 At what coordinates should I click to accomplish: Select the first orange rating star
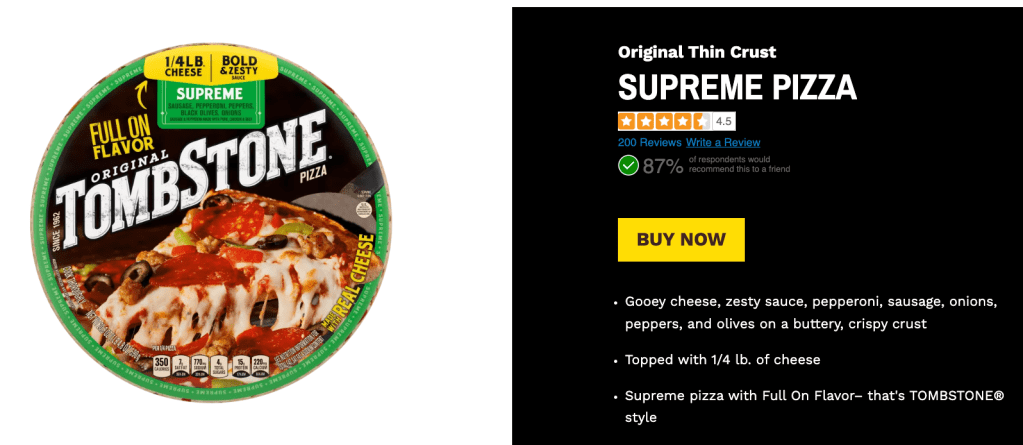627,121
